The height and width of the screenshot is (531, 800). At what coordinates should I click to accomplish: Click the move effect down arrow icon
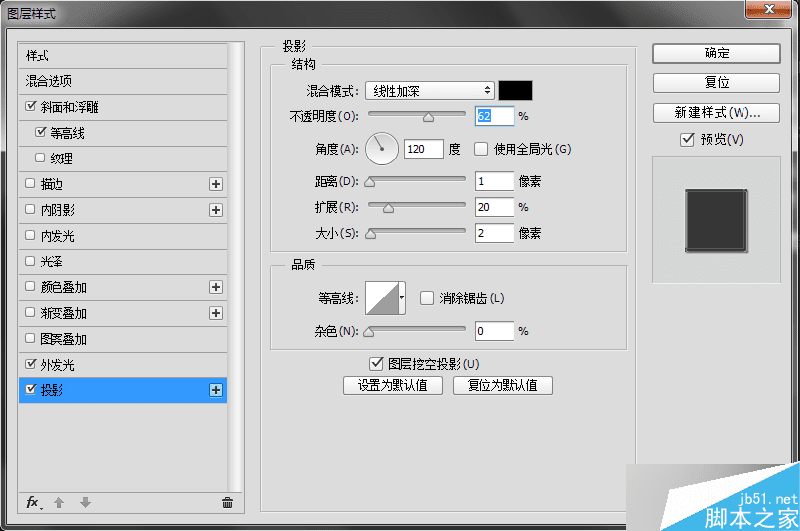click(85, 502)
